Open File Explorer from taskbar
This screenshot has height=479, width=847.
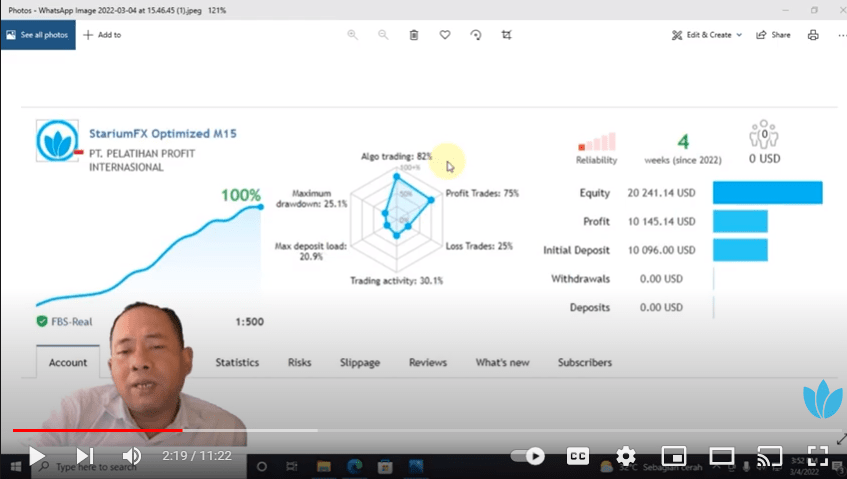tap(324, 467)
